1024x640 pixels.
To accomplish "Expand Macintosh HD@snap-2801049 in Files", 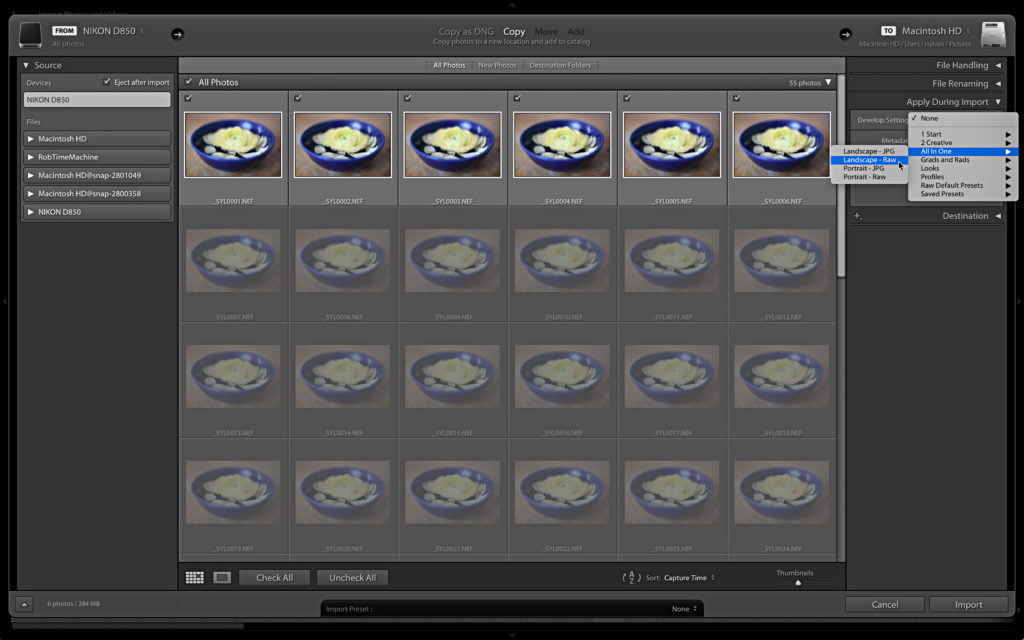I will click(31, 175).
